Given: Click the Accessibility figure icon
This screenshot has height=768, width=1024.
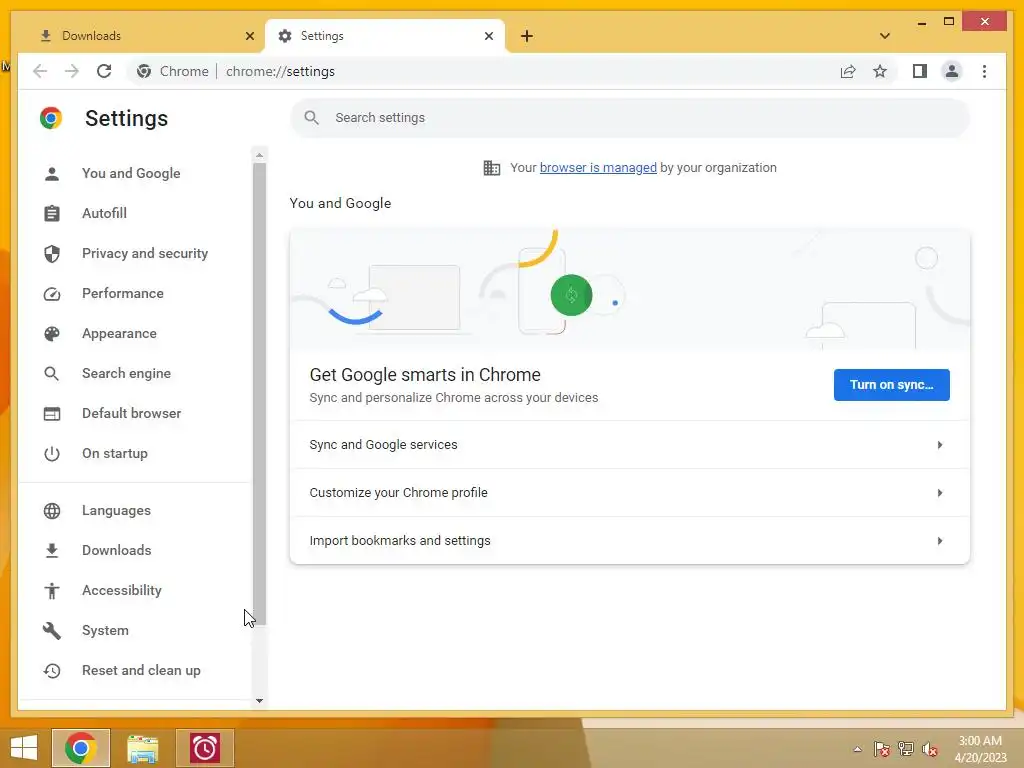Looking at the screenshot, I should pyautogui.click(x=52, y=590).
